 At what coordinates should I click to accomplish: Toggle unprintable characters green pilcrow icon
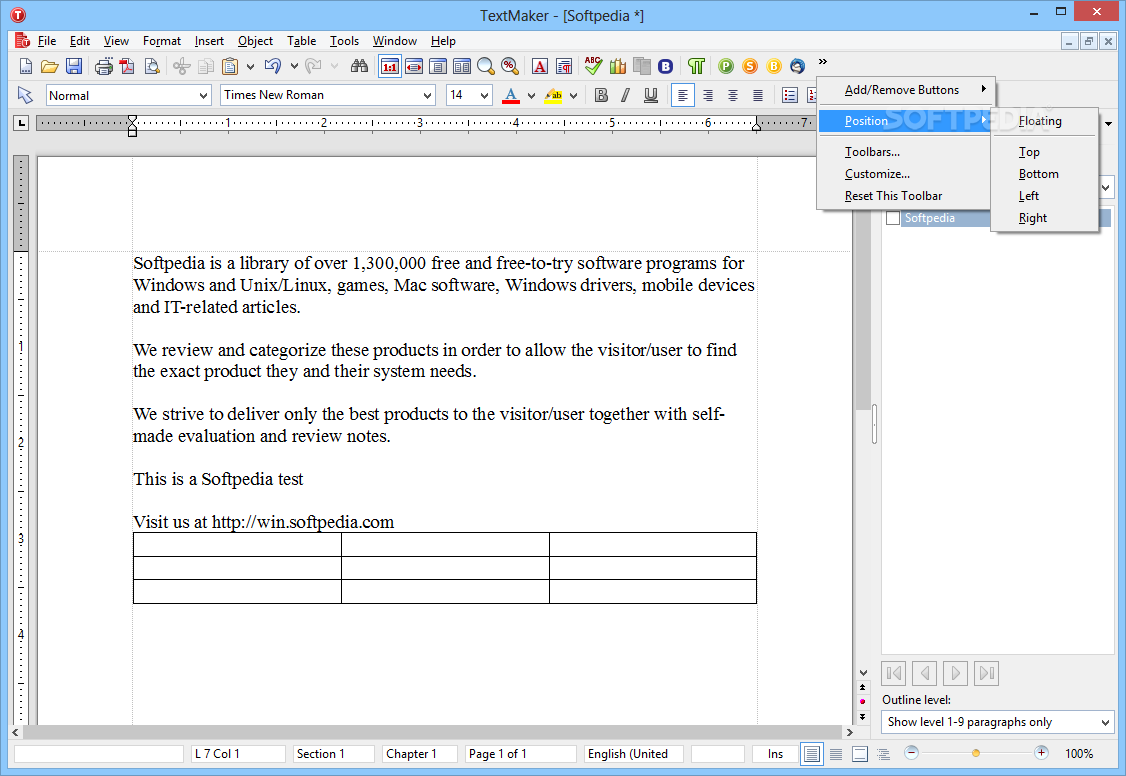click(696, 67)
